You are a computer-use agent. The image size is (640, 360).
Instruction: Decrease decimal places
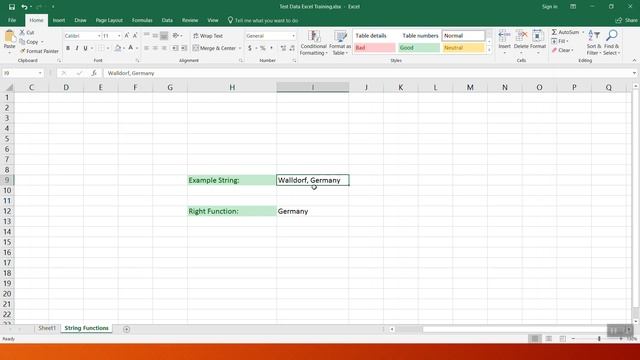(292, 48)
